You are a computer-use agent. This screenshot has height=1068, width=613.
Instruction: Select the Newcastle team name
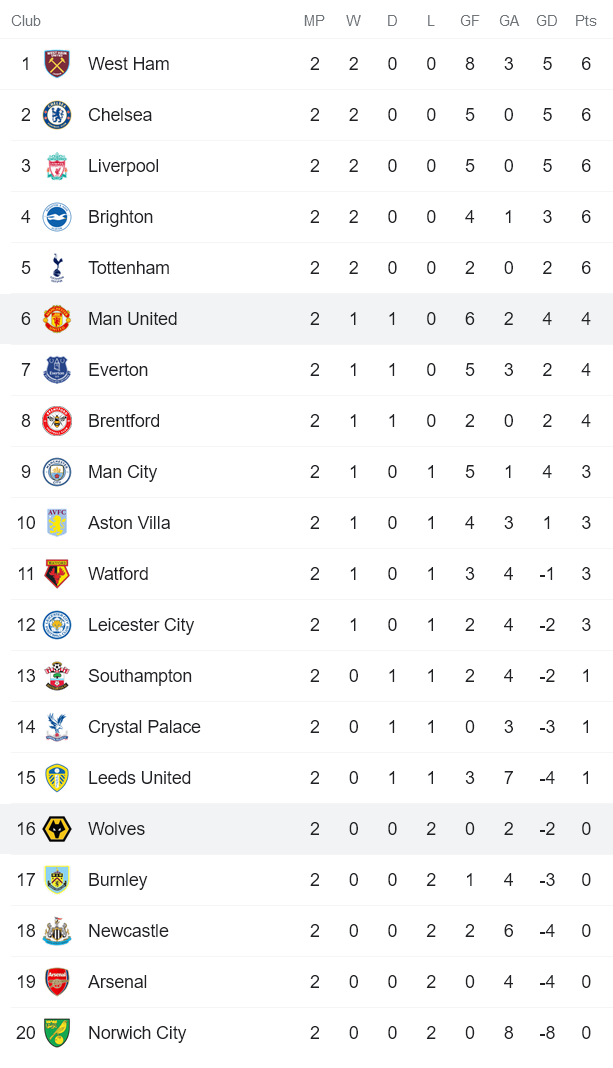point(128,931)
